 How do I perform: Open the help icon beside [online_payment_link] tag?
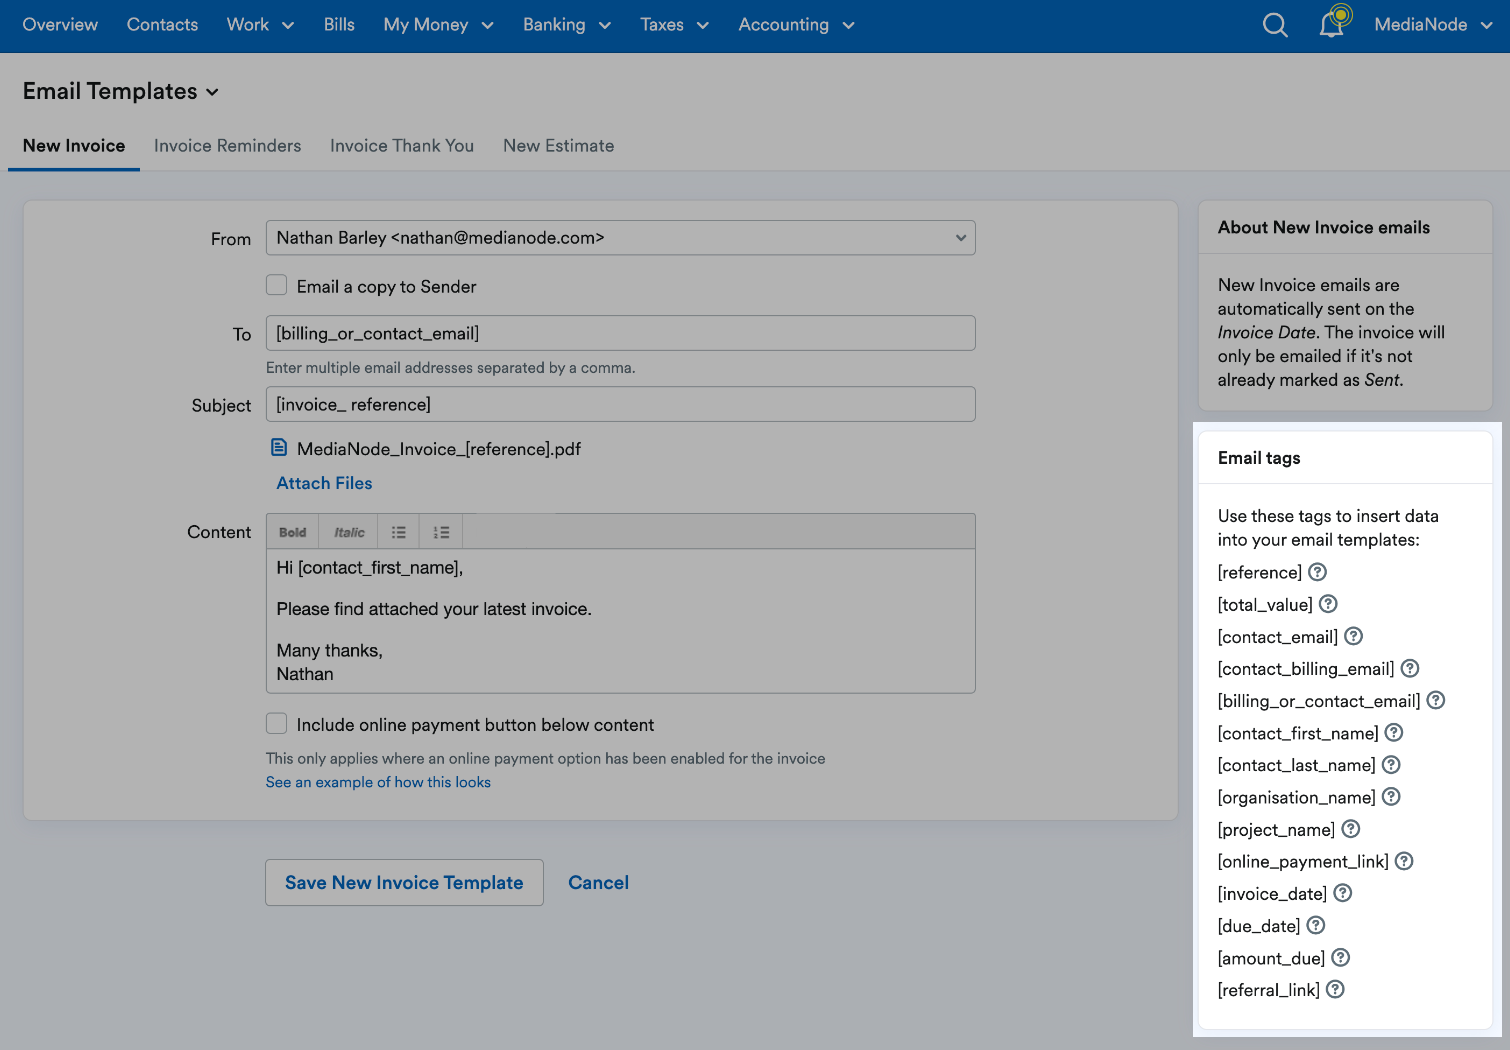1404,860
